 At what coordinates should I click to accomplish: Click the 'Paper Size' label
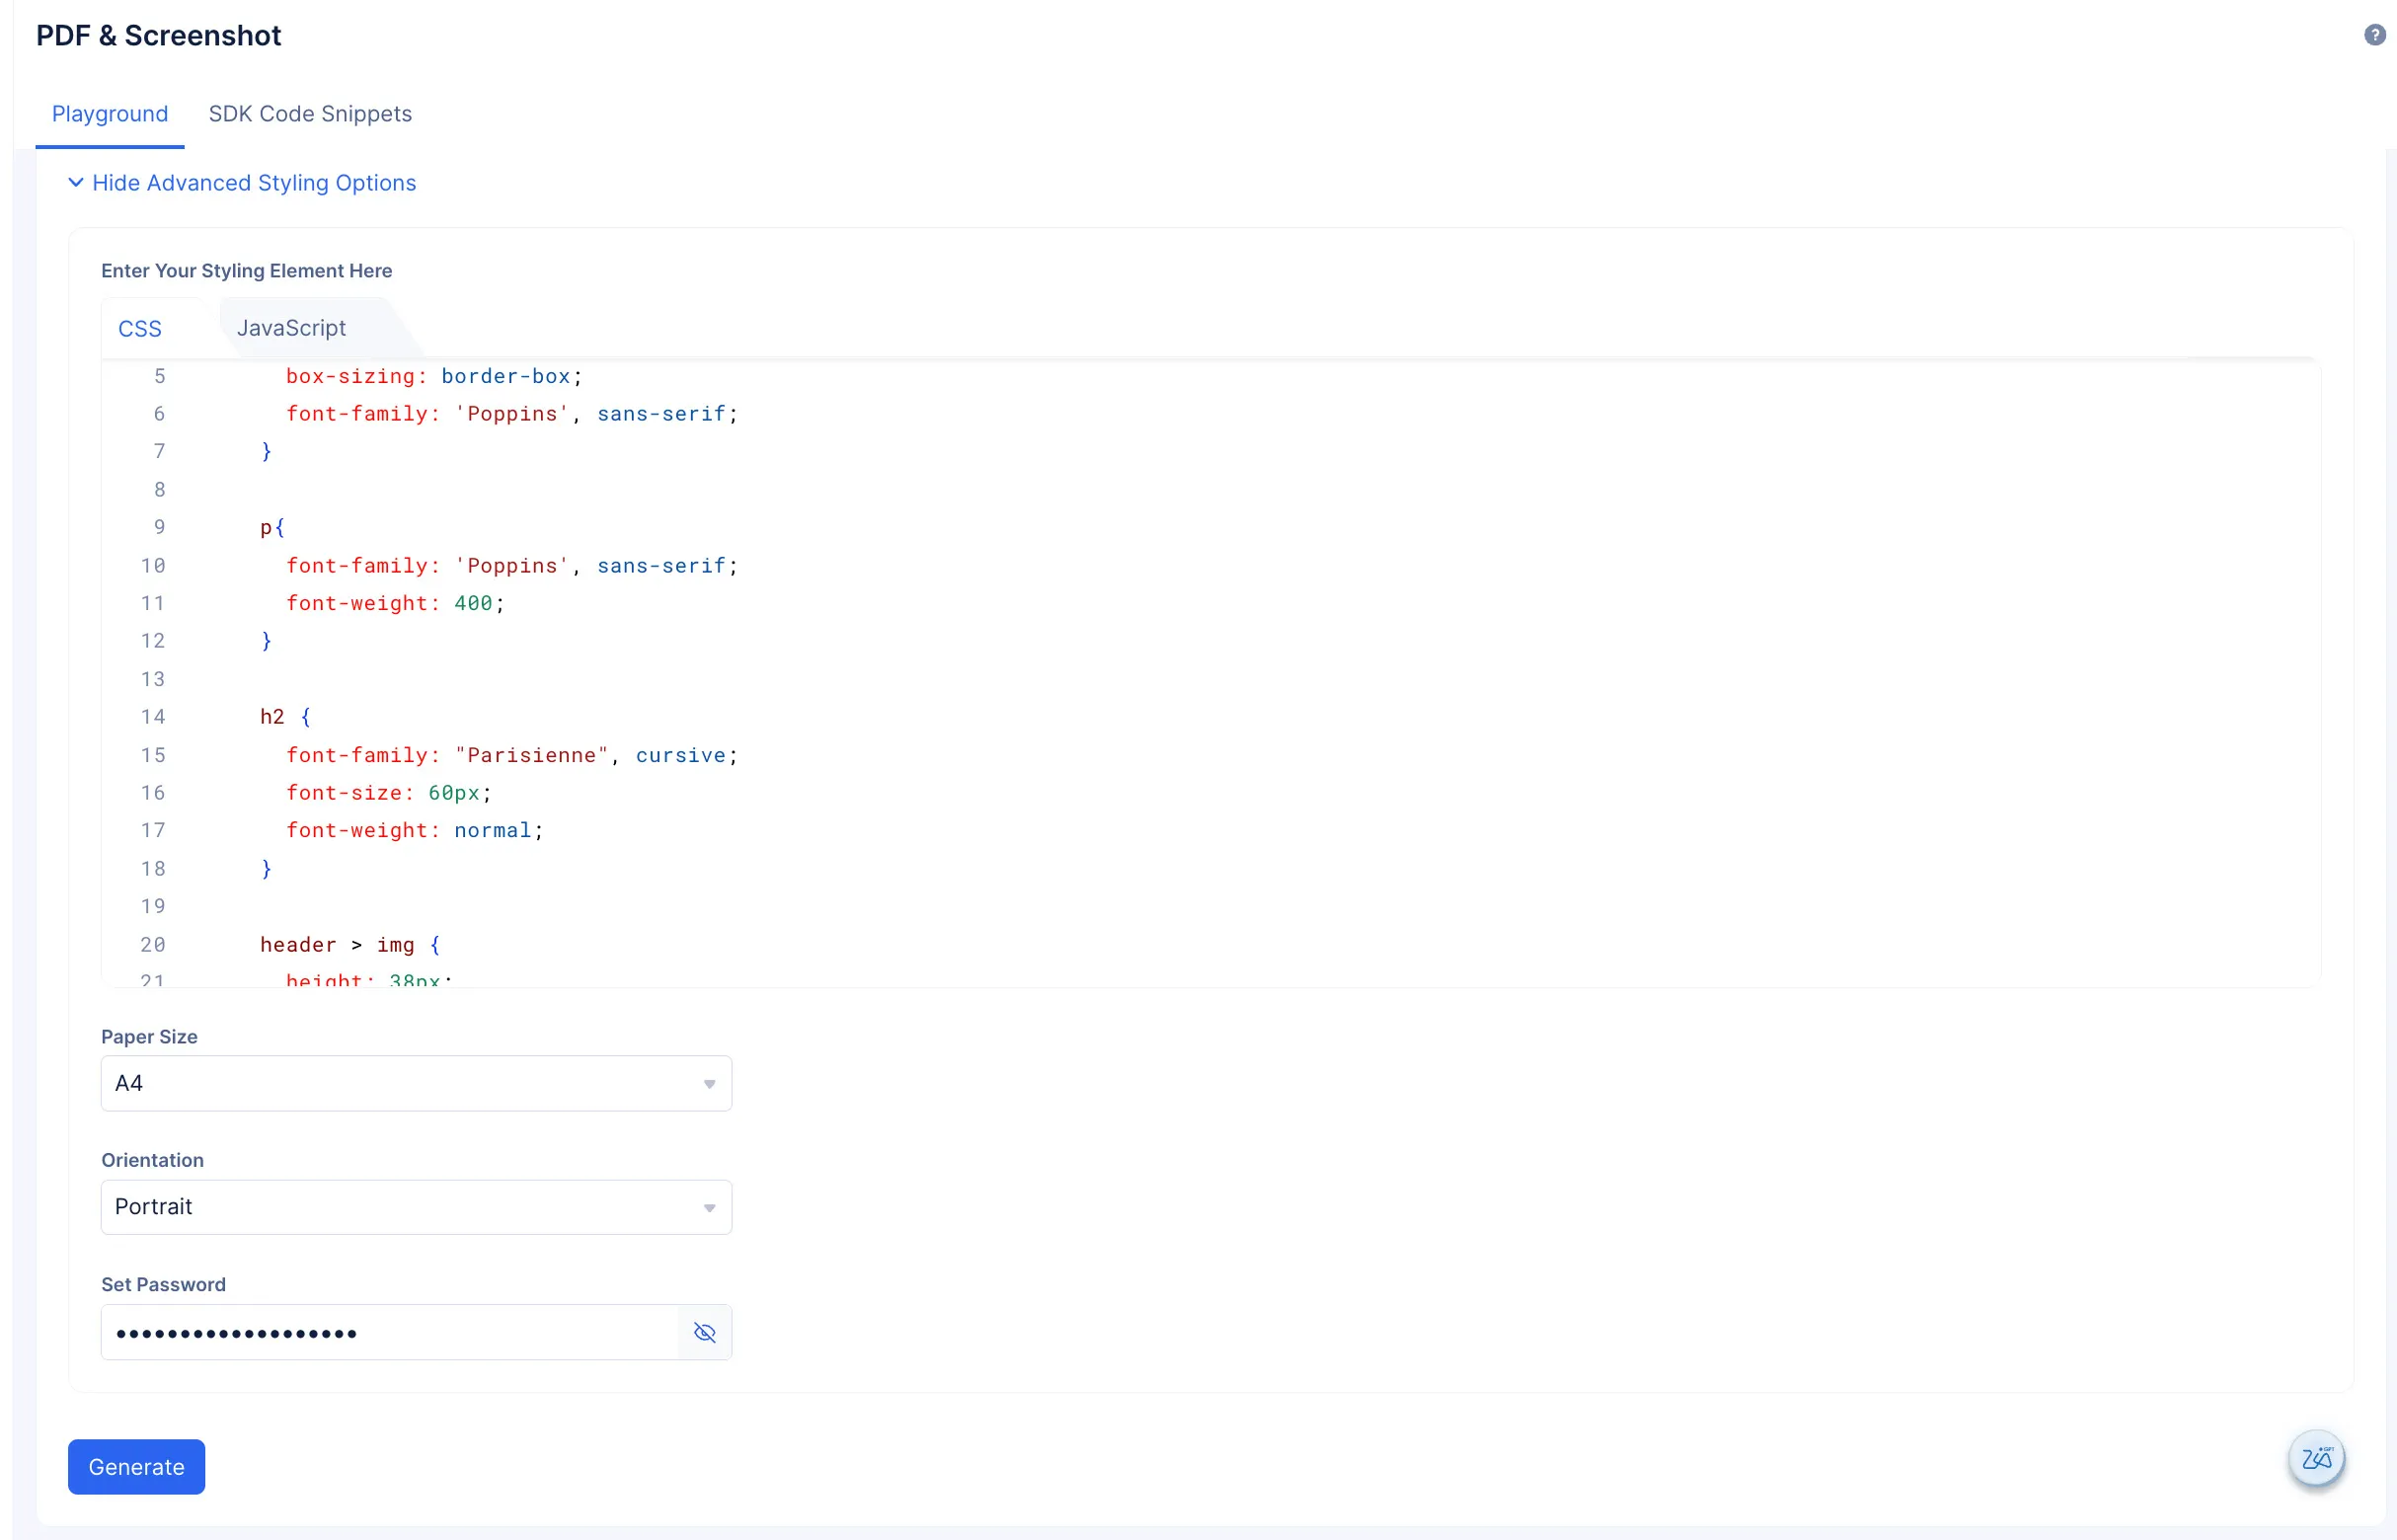point(150,1037)
